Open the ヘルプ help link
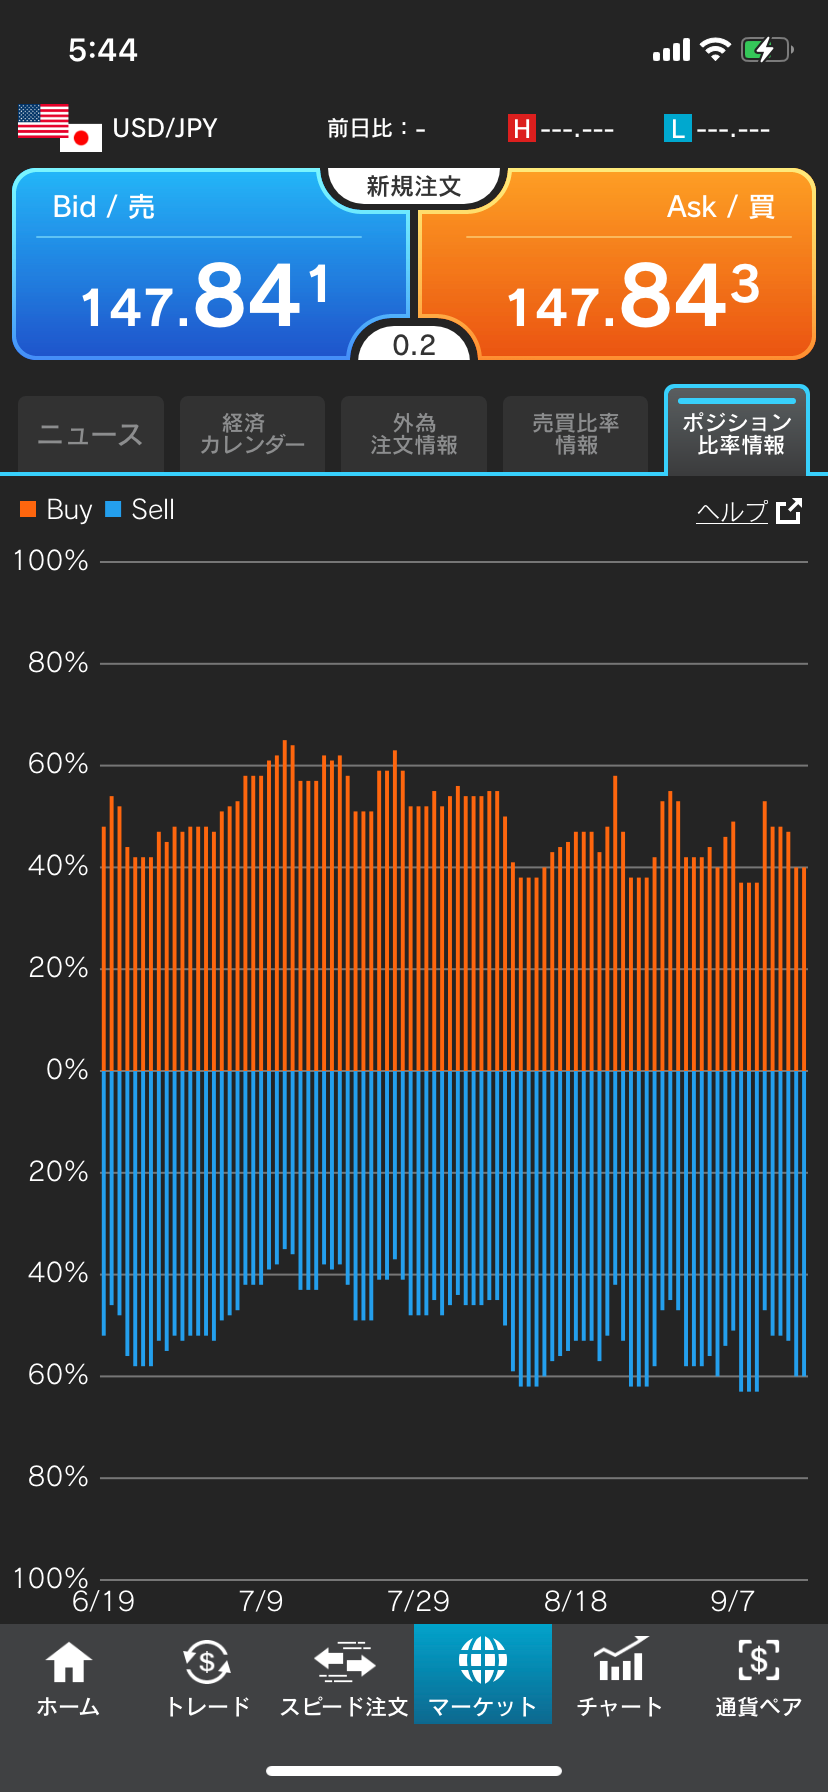This screenshot has width=828, height=1792. [732, 511]
